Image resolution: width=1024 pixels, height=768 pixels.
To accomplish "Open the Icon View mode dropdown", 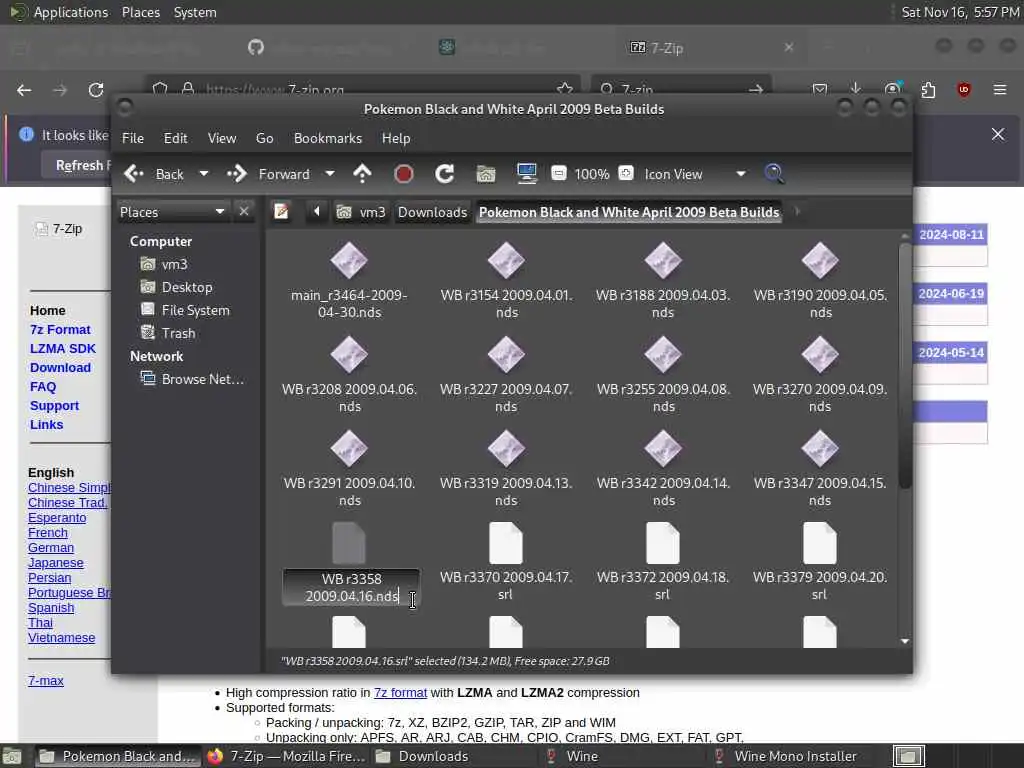I will coord(695,174).
